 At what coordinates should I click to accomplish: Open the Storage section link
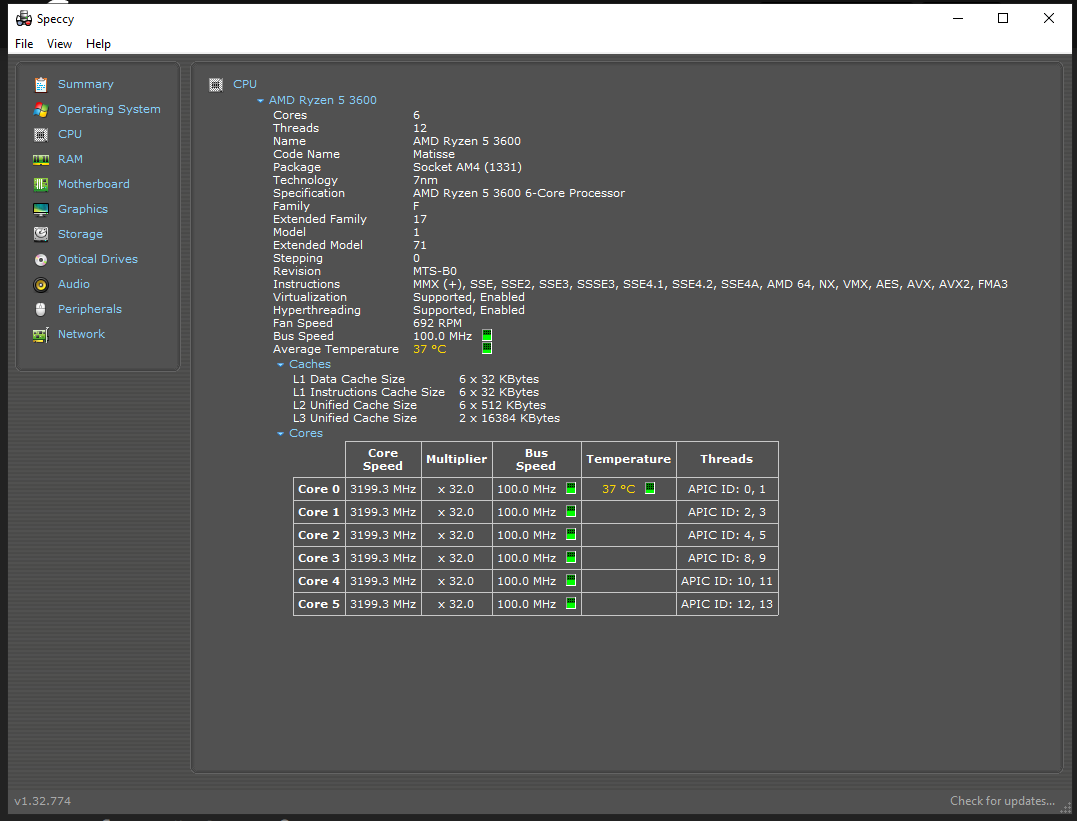(x=80, y=234)
